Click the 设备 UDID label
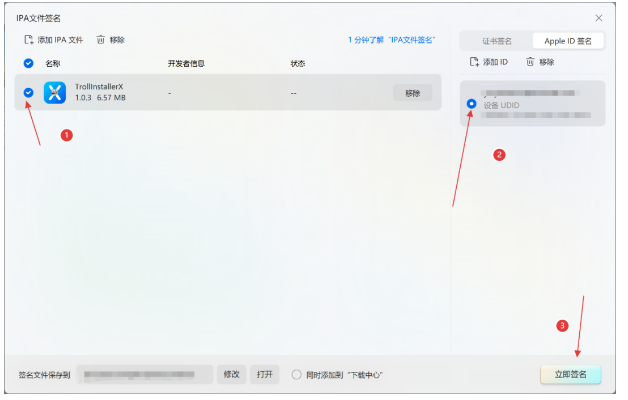Screen dimensions: 628x400 (x=502, y=106)
